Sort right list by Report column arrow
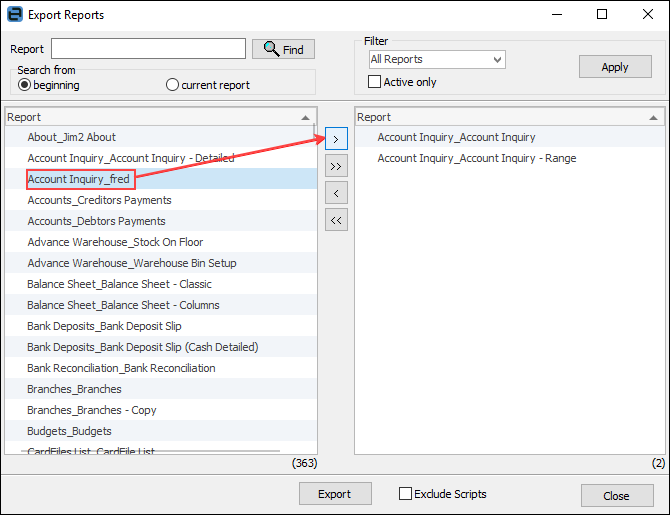This screenshot has width=670, height=515. (653, 118)
